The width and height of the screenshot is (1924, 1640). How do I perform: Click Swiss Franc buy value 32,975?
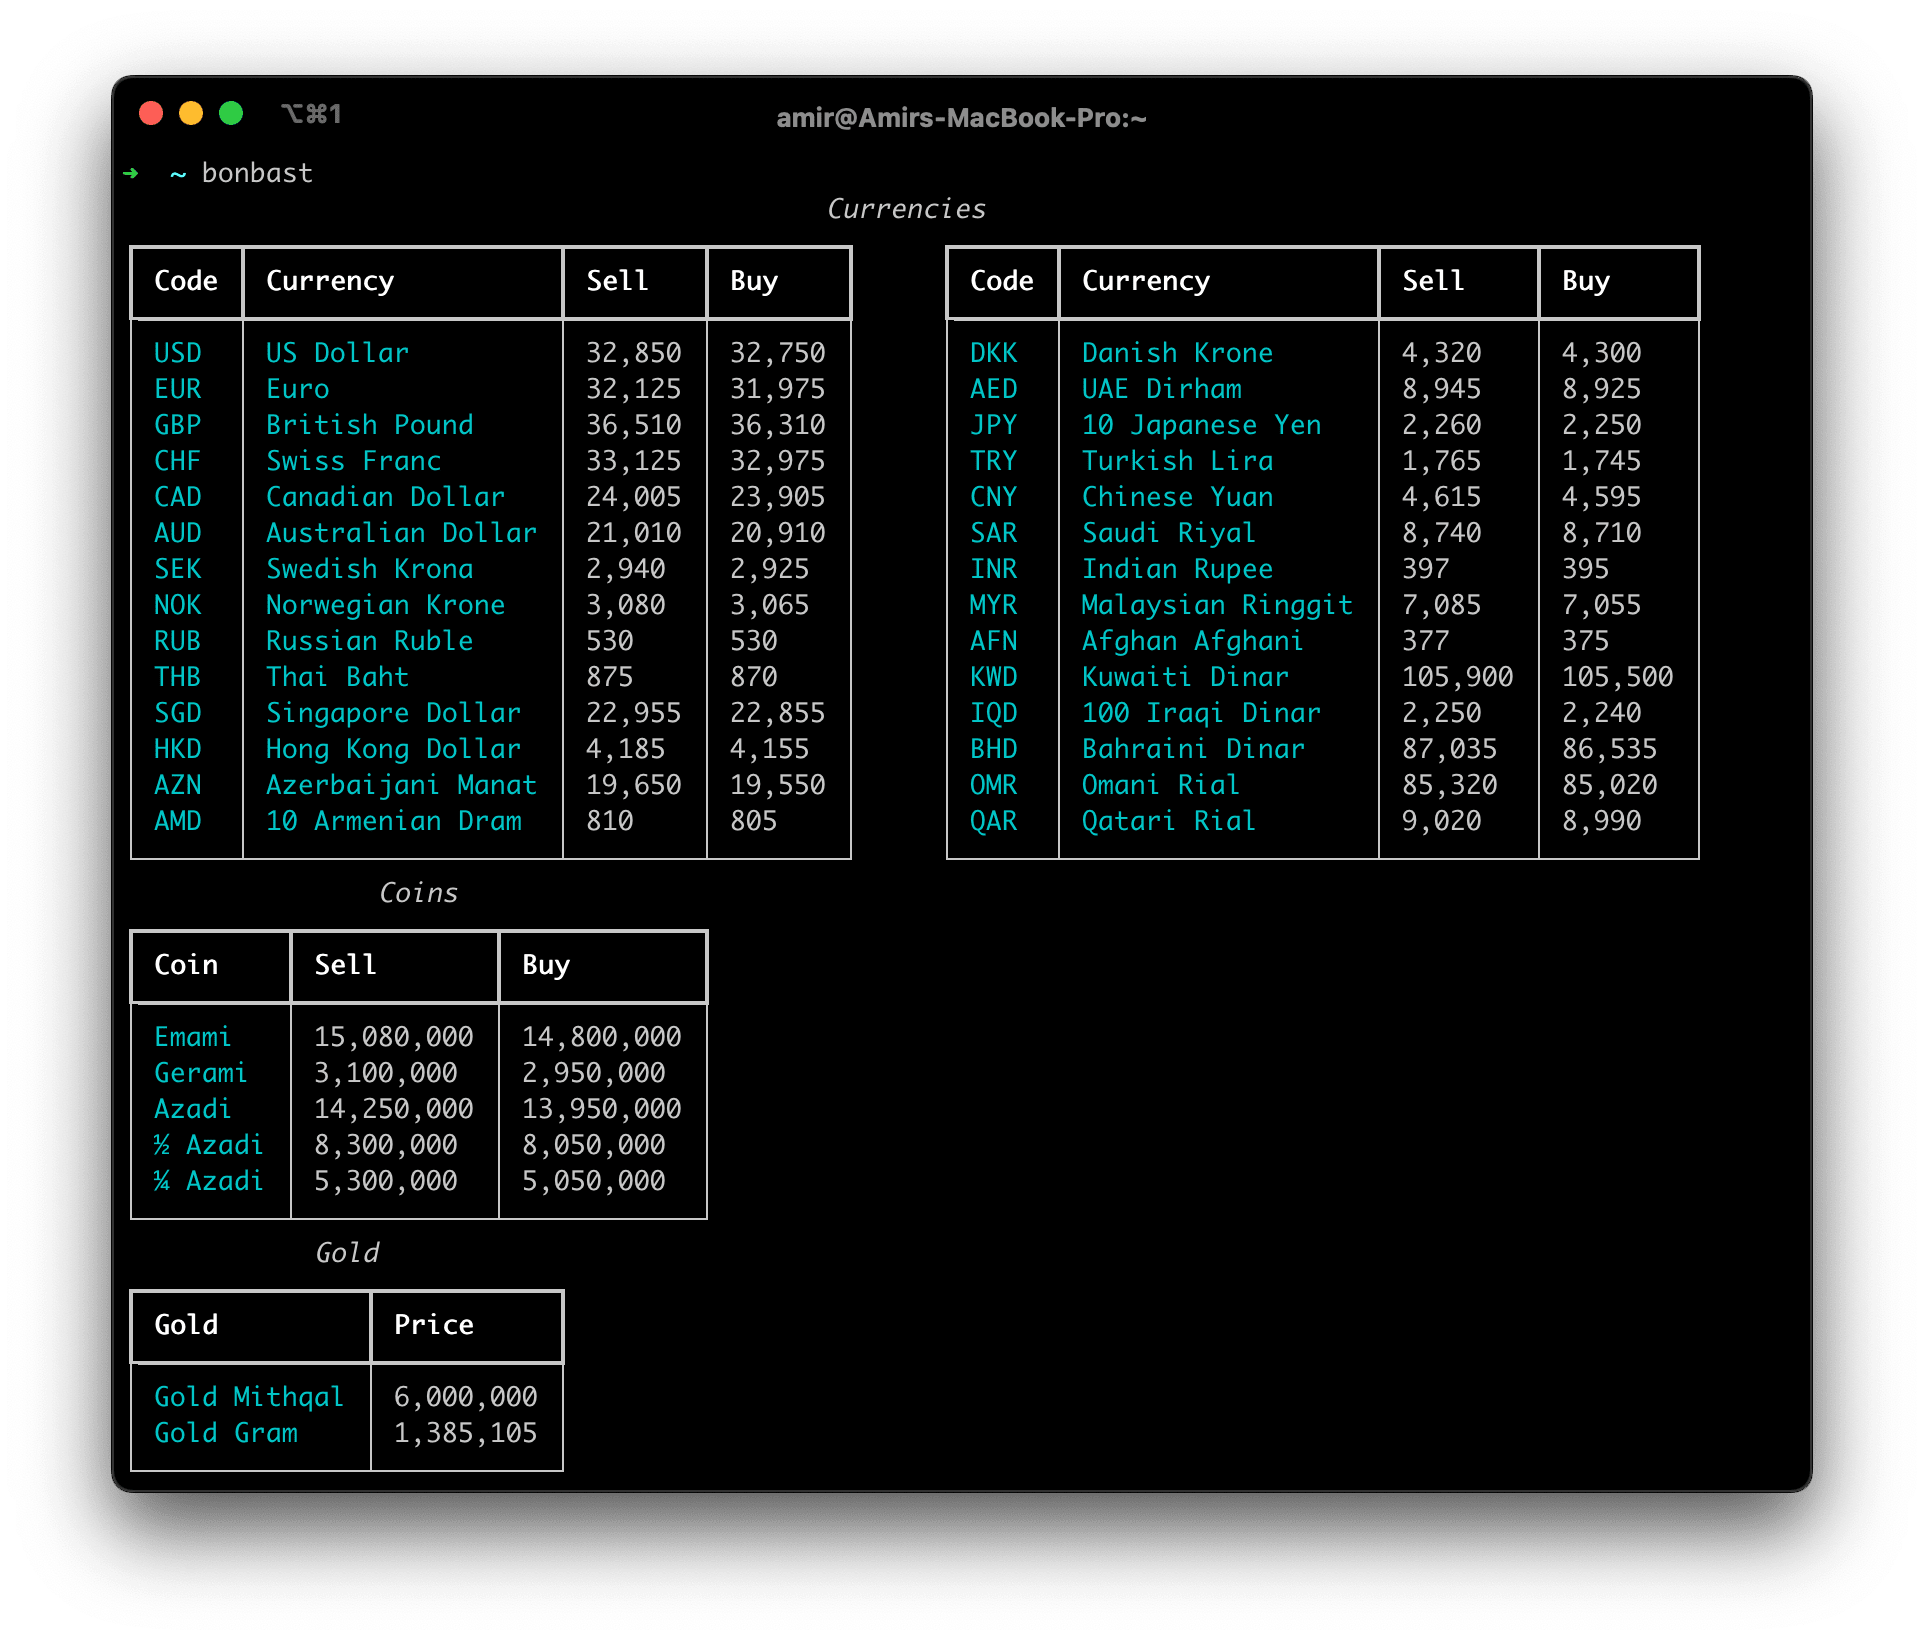pyautogui.click(x=778, y=461)
